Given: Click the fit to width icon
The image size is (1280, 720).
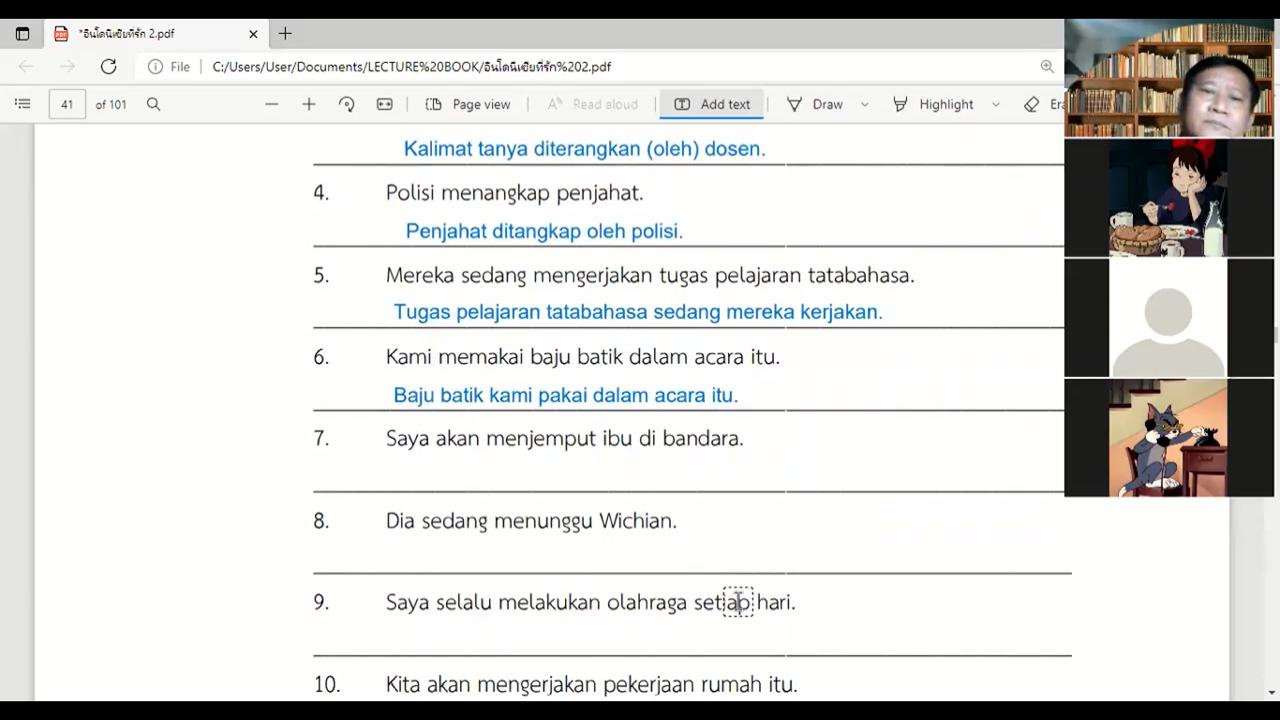Looking at the screenshot, I should pyautogui.click(x=384, y=104).
